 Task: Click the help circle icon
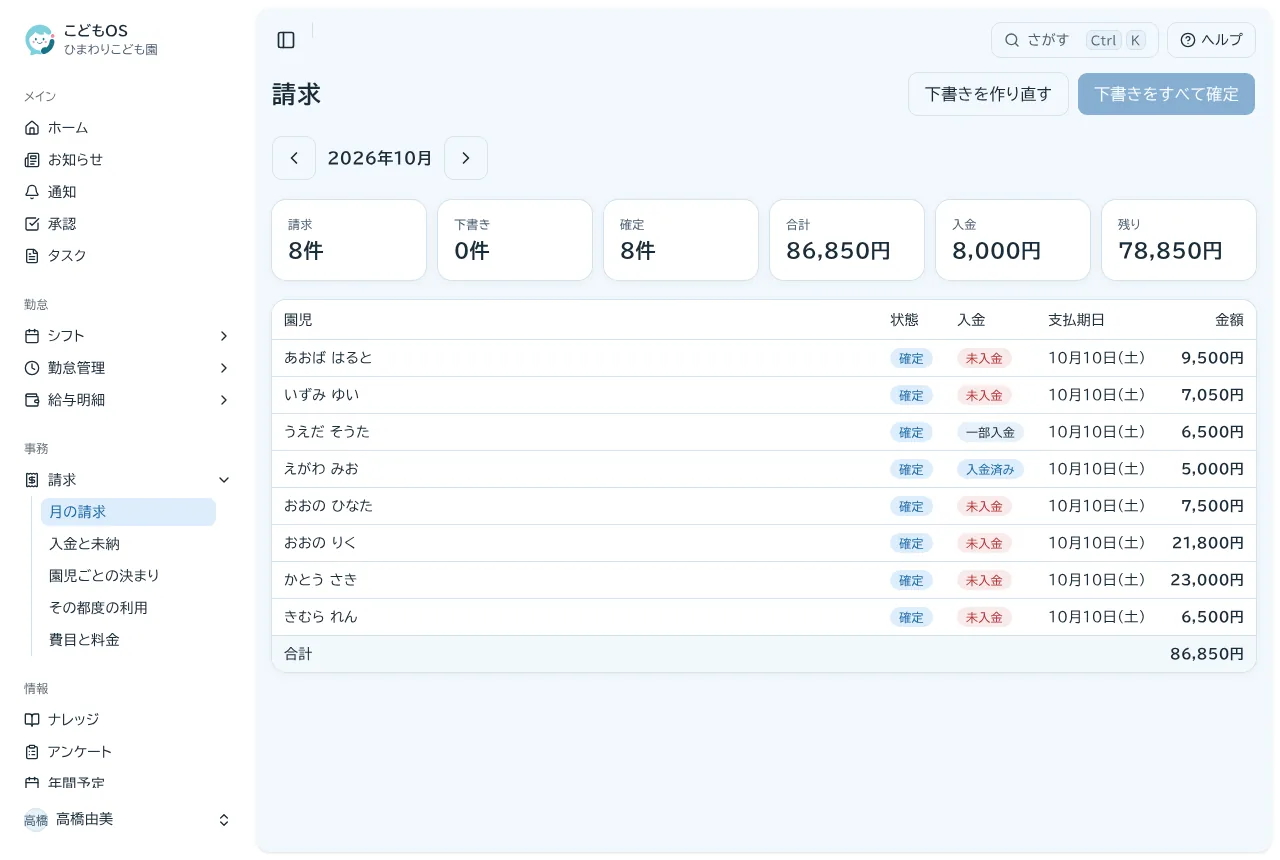click(x=1188, y=40)
